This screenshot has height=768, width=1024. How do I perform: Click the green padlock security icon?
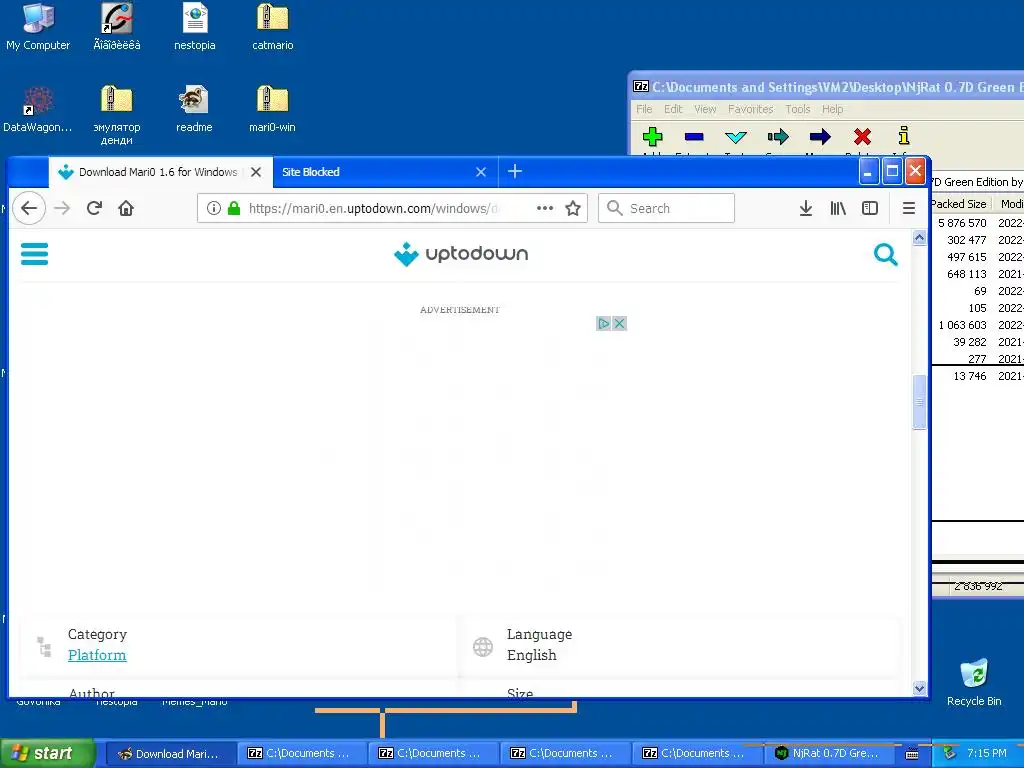(234, 208)
